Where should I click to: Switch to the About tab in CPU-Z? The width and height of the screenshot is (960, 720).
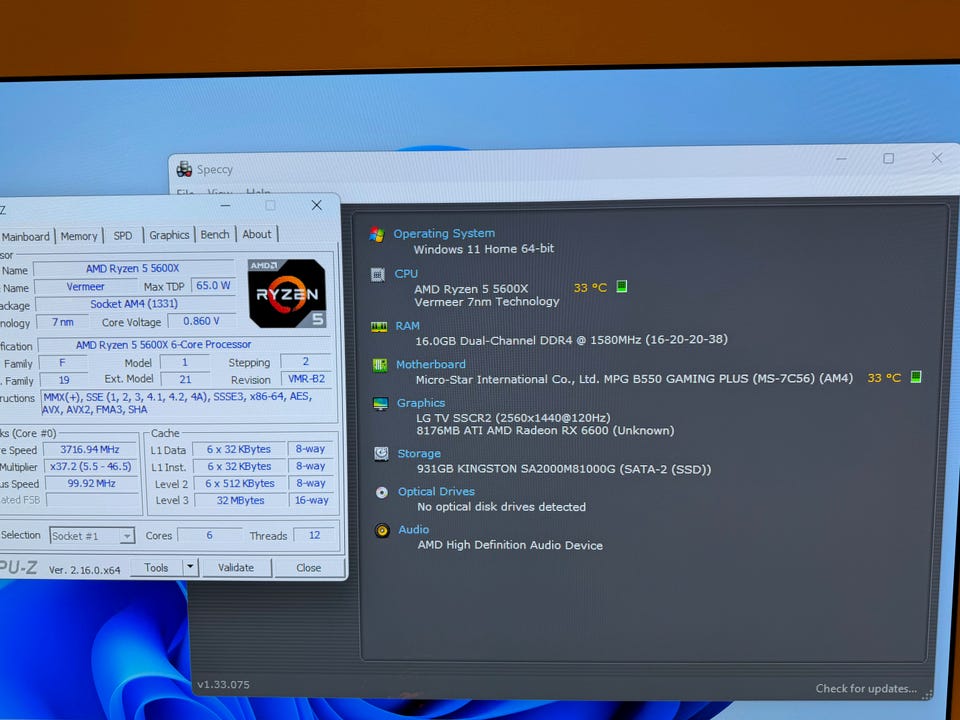point(257,234)
